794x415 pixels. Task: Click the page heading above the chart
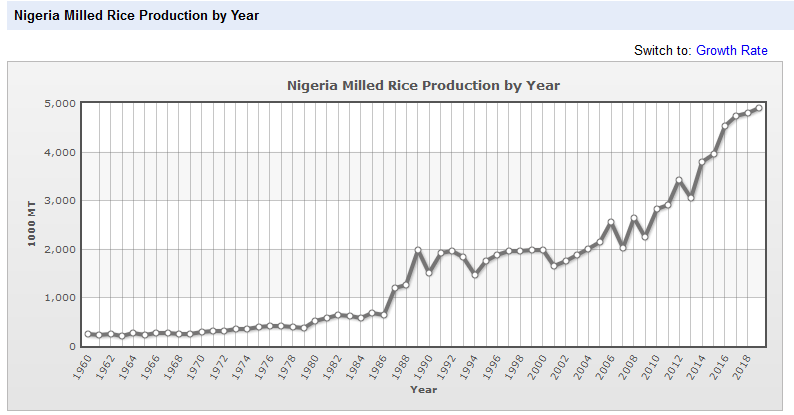pos(136,16)
